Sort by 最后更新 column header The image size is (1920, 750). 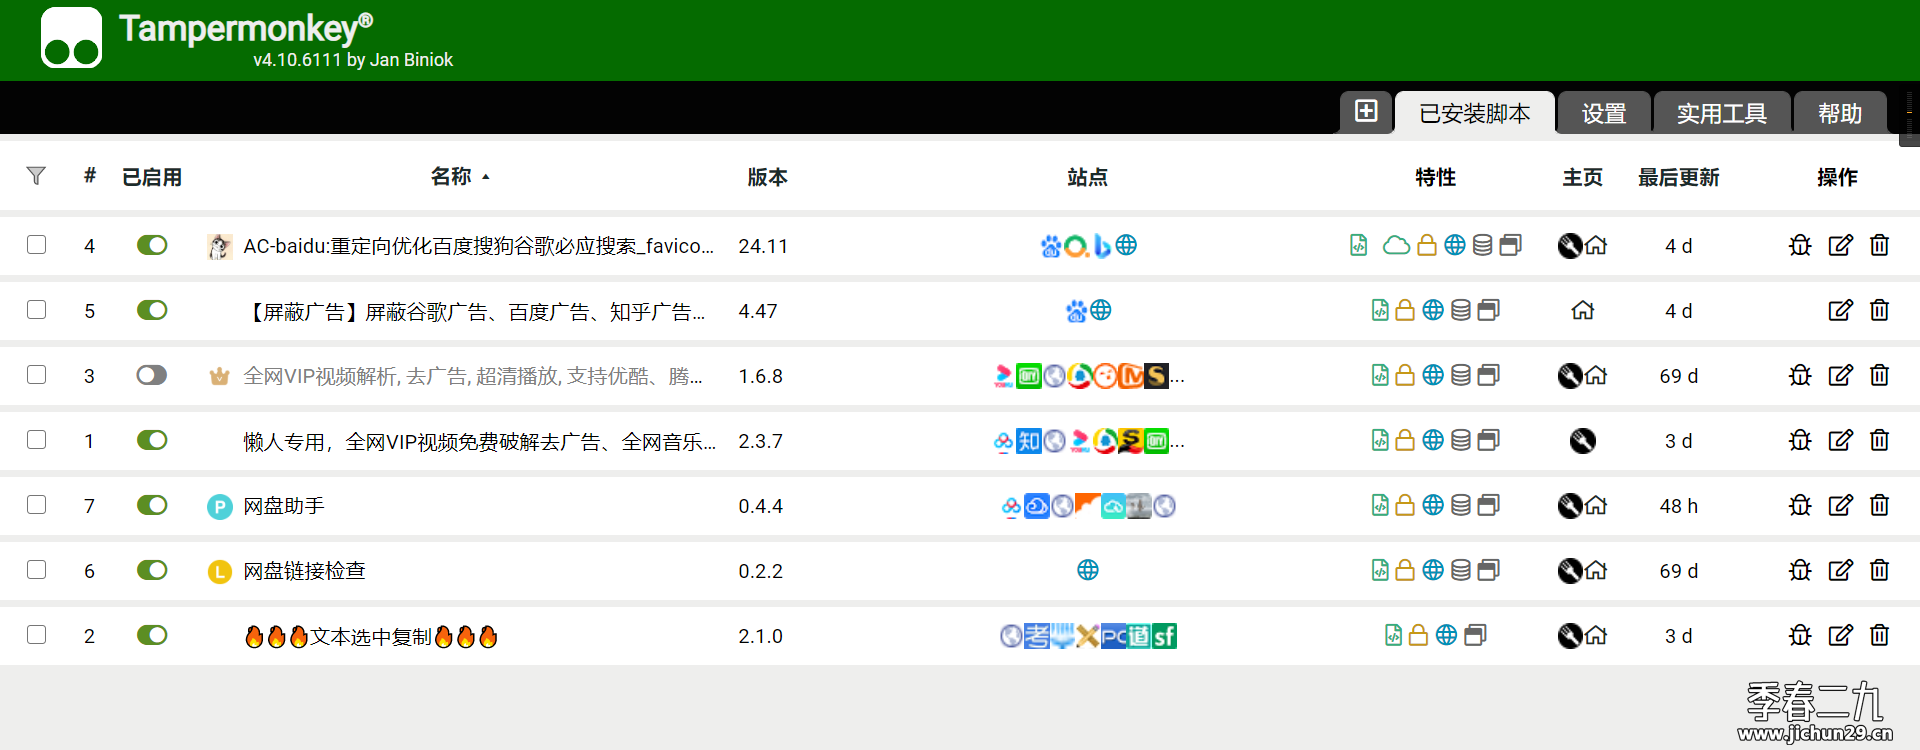click(x=1679, y=177)
